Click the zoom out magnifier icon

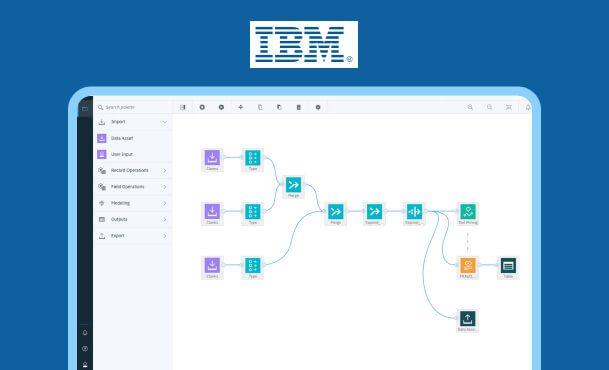coord(490,107)
